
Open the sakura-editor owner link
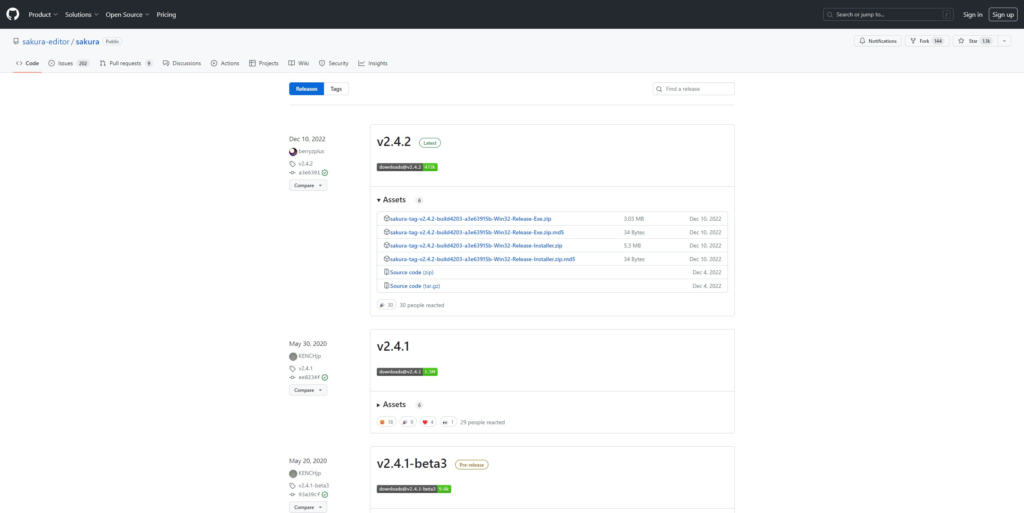(x=46, y=41)
